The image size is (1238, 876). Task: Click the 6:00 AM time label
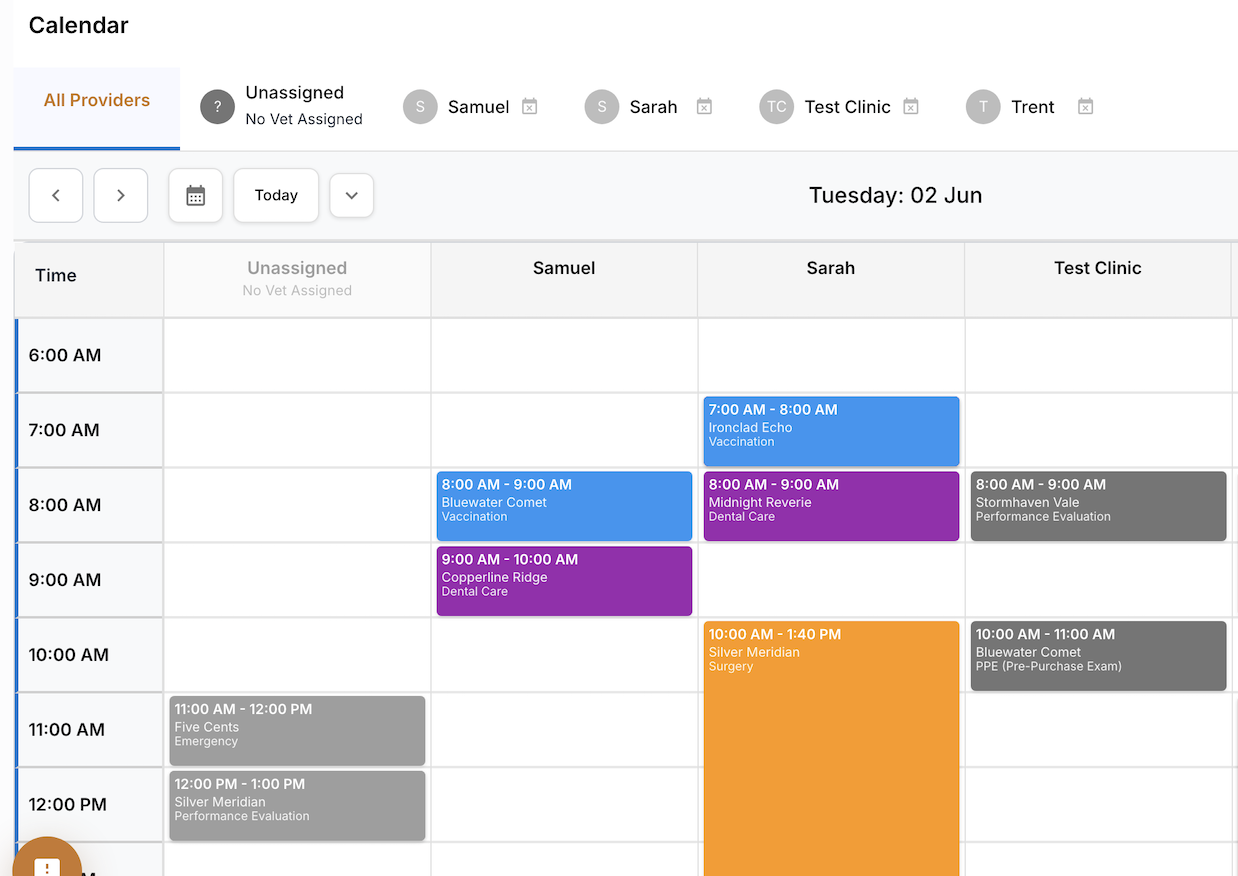point(65,355)
